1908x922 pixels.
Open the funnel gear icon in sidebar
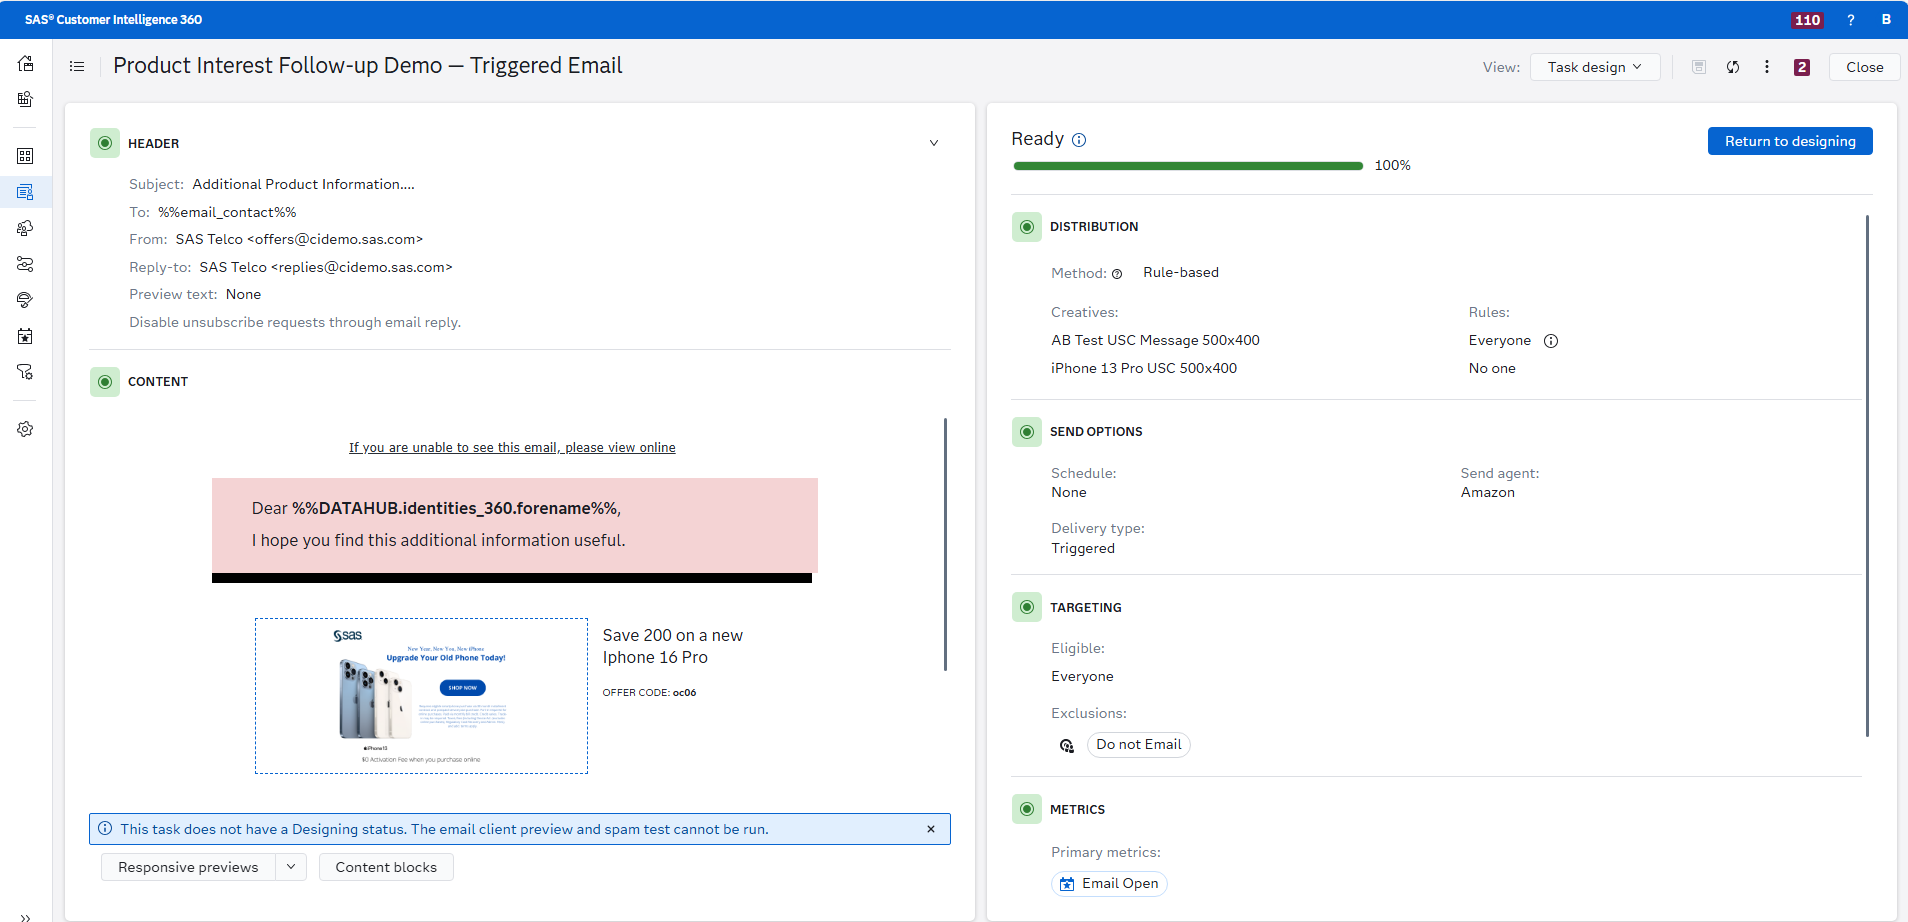(26, 372)
